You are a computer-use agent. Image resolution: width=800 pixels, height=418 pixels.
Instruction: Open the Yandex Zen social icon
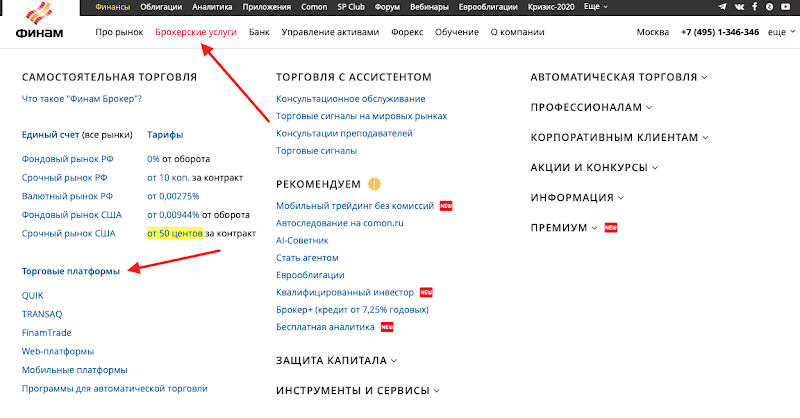pyautogui.click(x=769, y=7)
